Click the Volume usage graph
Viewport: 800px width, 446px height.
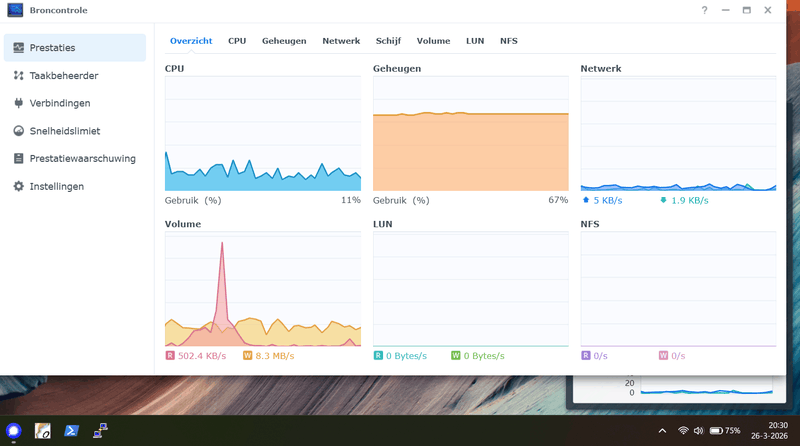[x=263, y=289]
